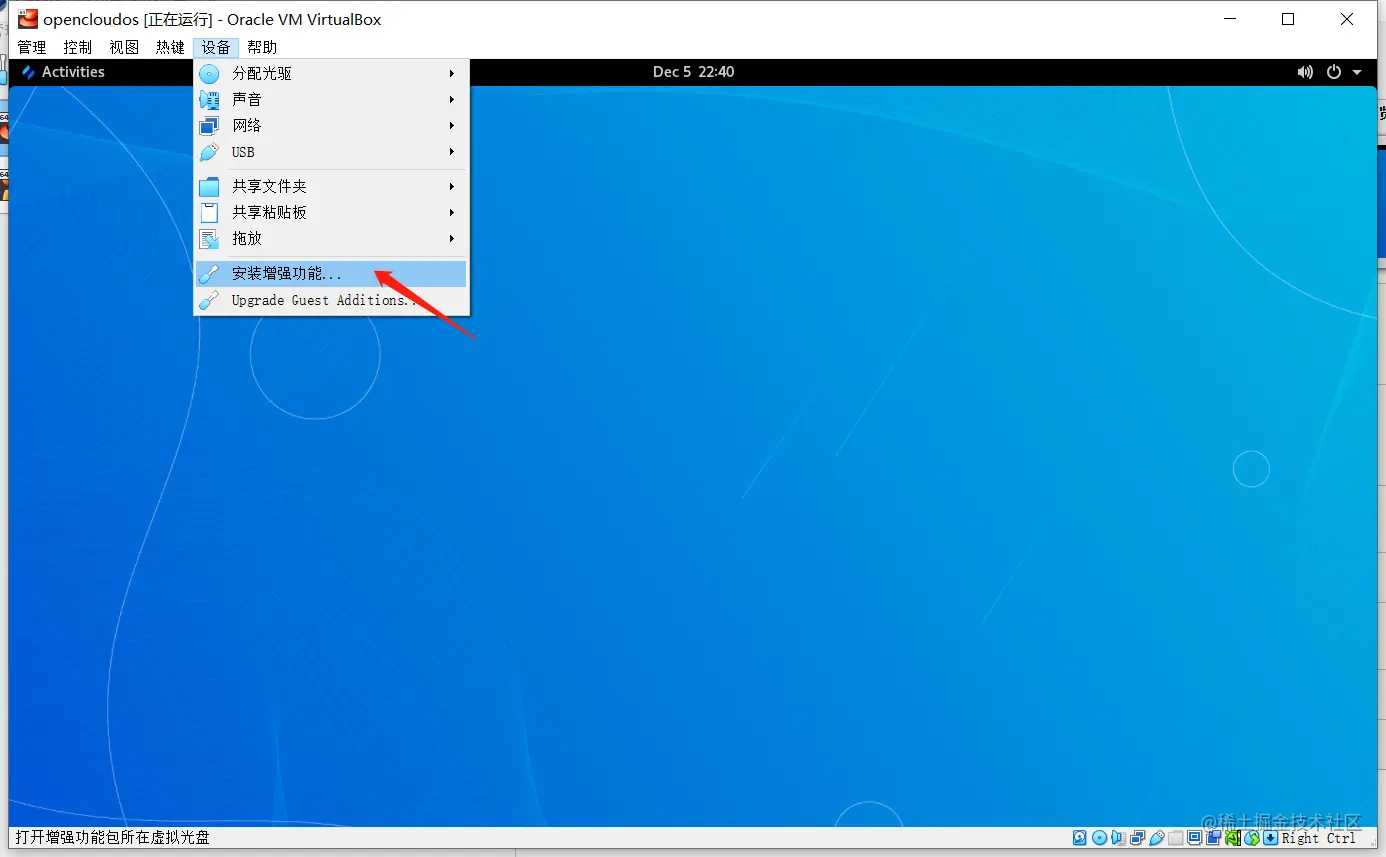Open the 帮助 menu

(262, 47)
